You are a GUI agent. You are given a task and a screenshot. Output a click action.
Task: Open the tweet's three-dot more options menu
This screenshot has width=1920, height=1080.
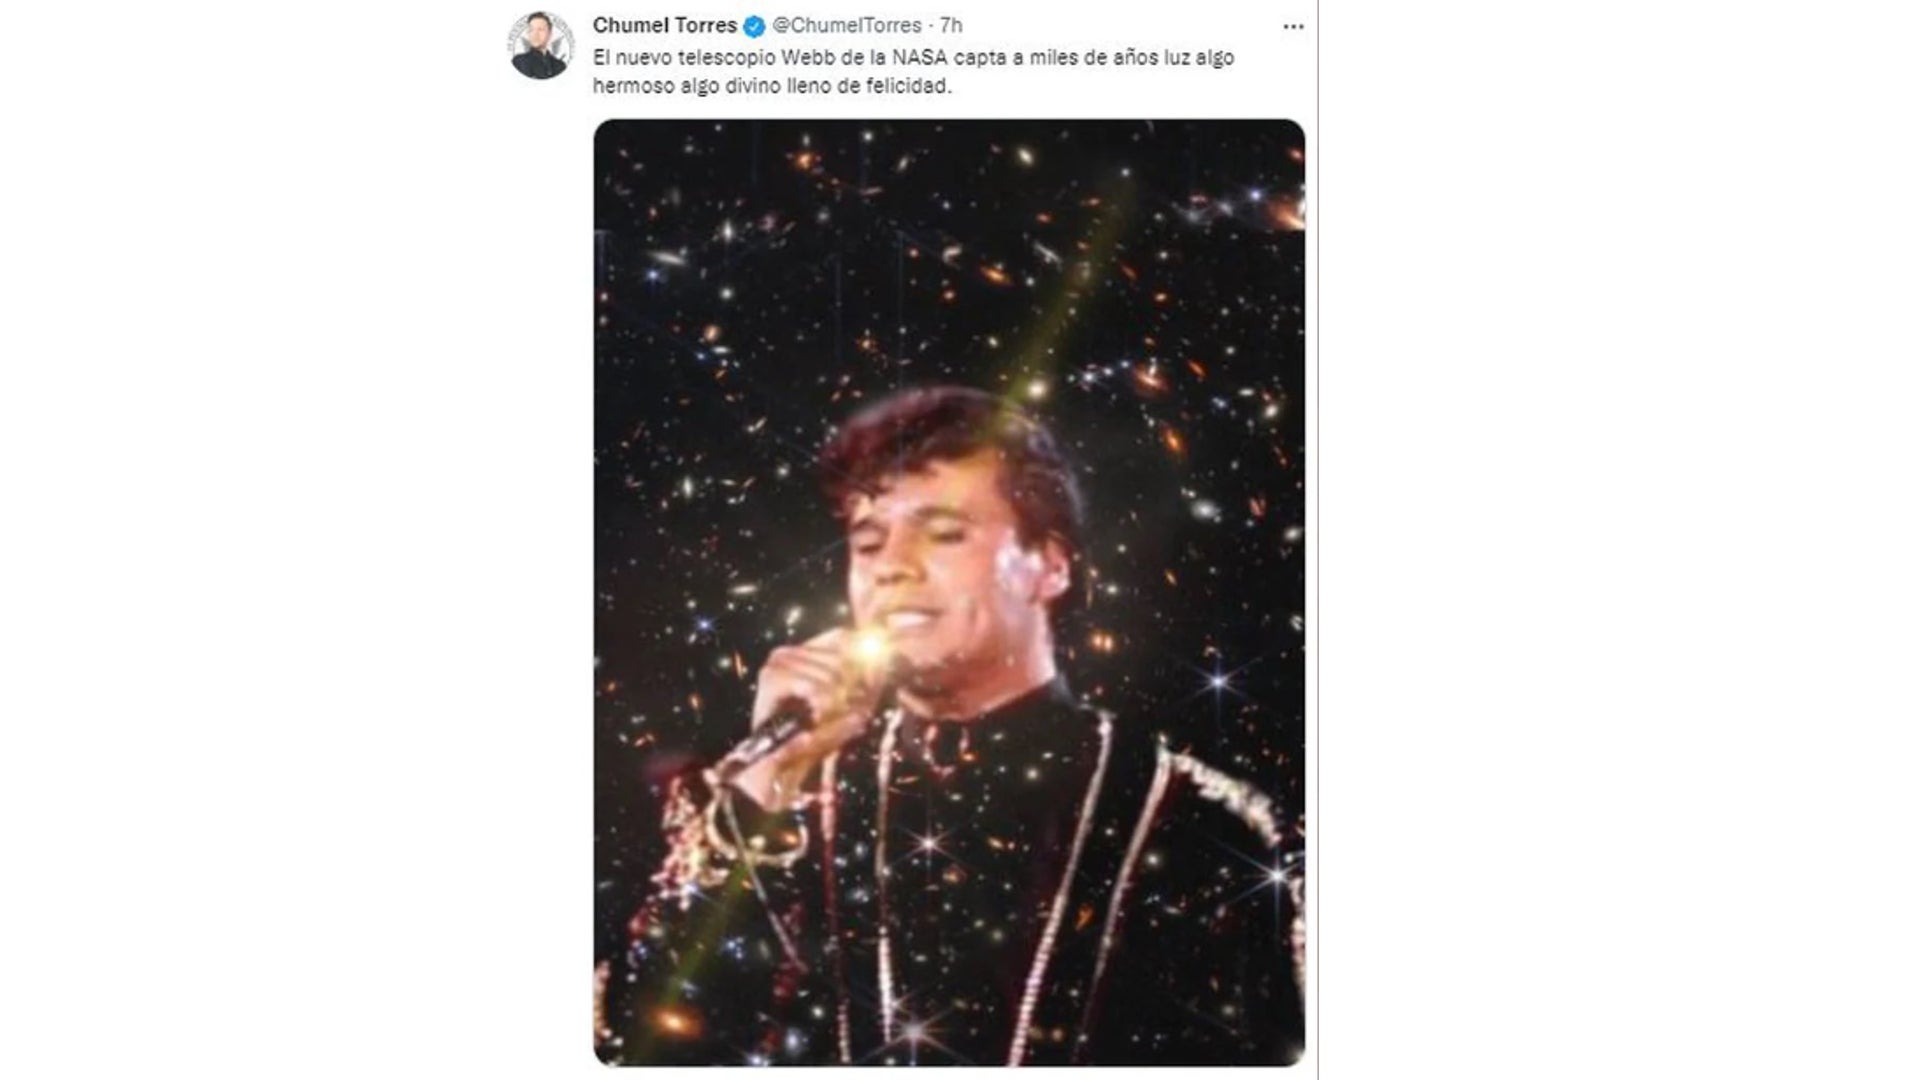[x=1293, y=27]
